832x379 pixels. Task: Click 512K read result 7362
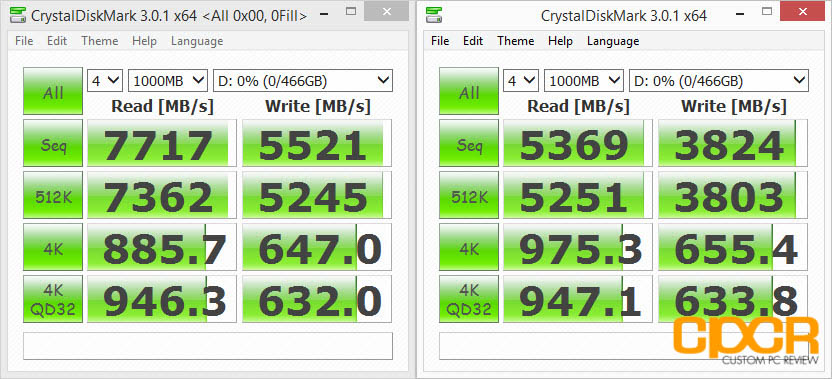pos(162,195)
